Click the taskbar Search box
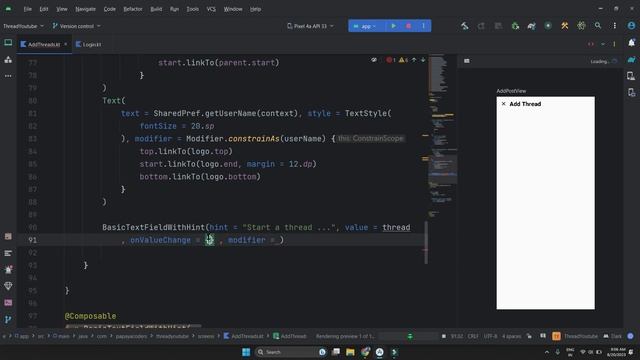The width and height of the screenshot is (640, 360). tap(290, 352)
